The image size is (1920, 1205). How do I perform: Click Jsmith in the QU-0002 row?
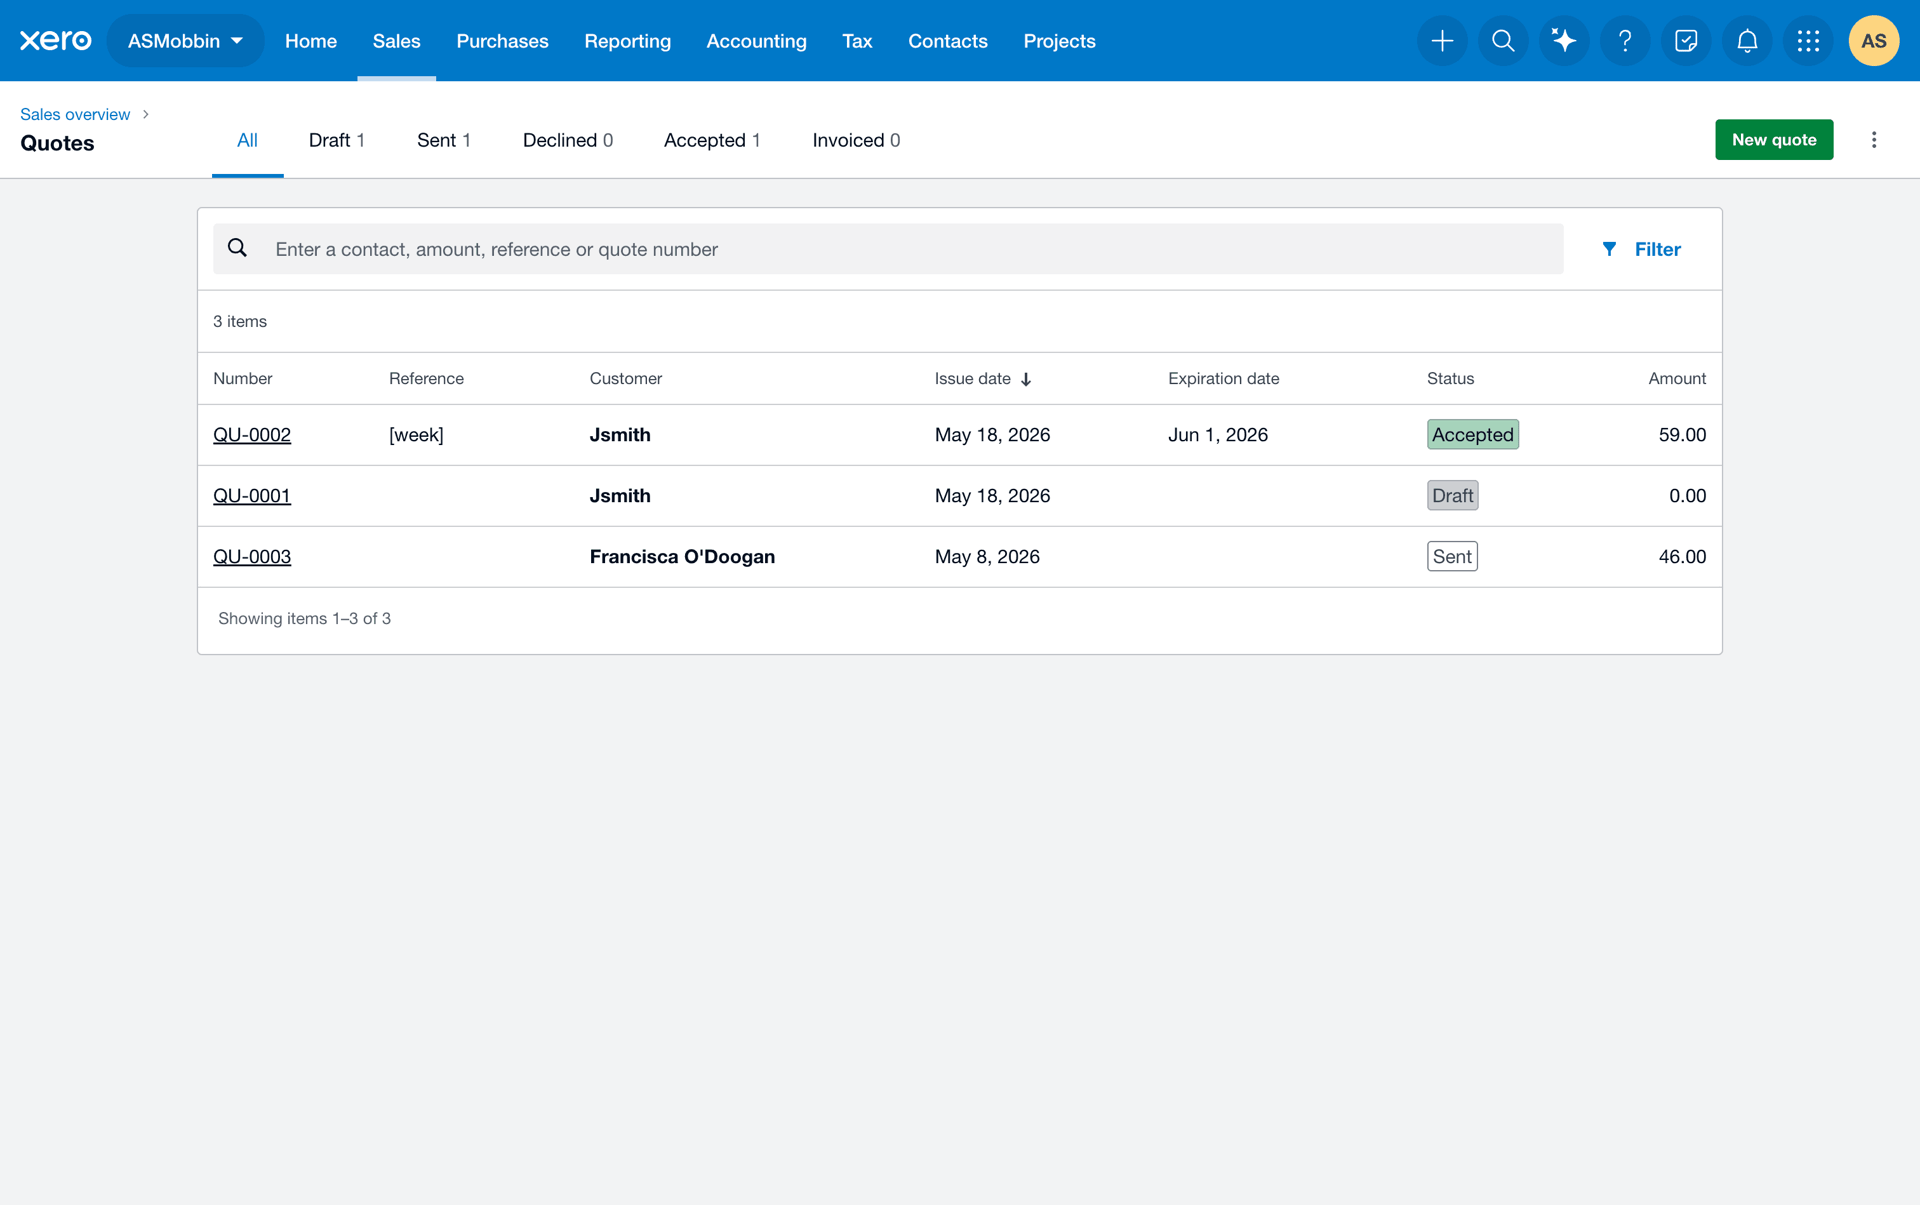point(620,435)
